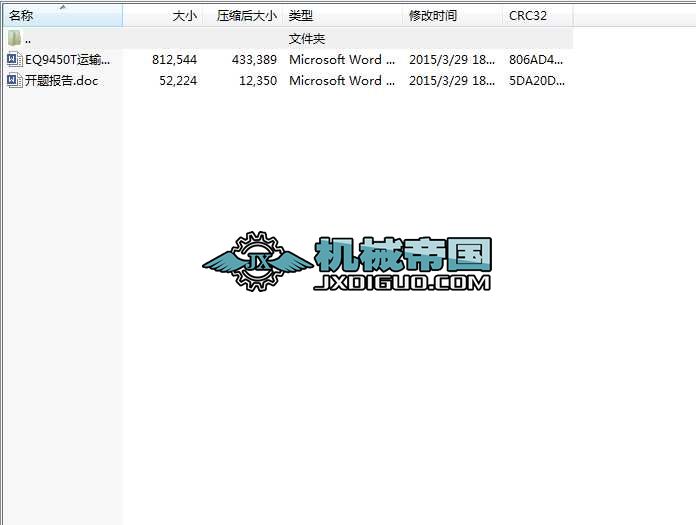The height and width of the screenshot is (525, 696).
Task: Sort by 类型 column header
Action: [x=342, y=16]
